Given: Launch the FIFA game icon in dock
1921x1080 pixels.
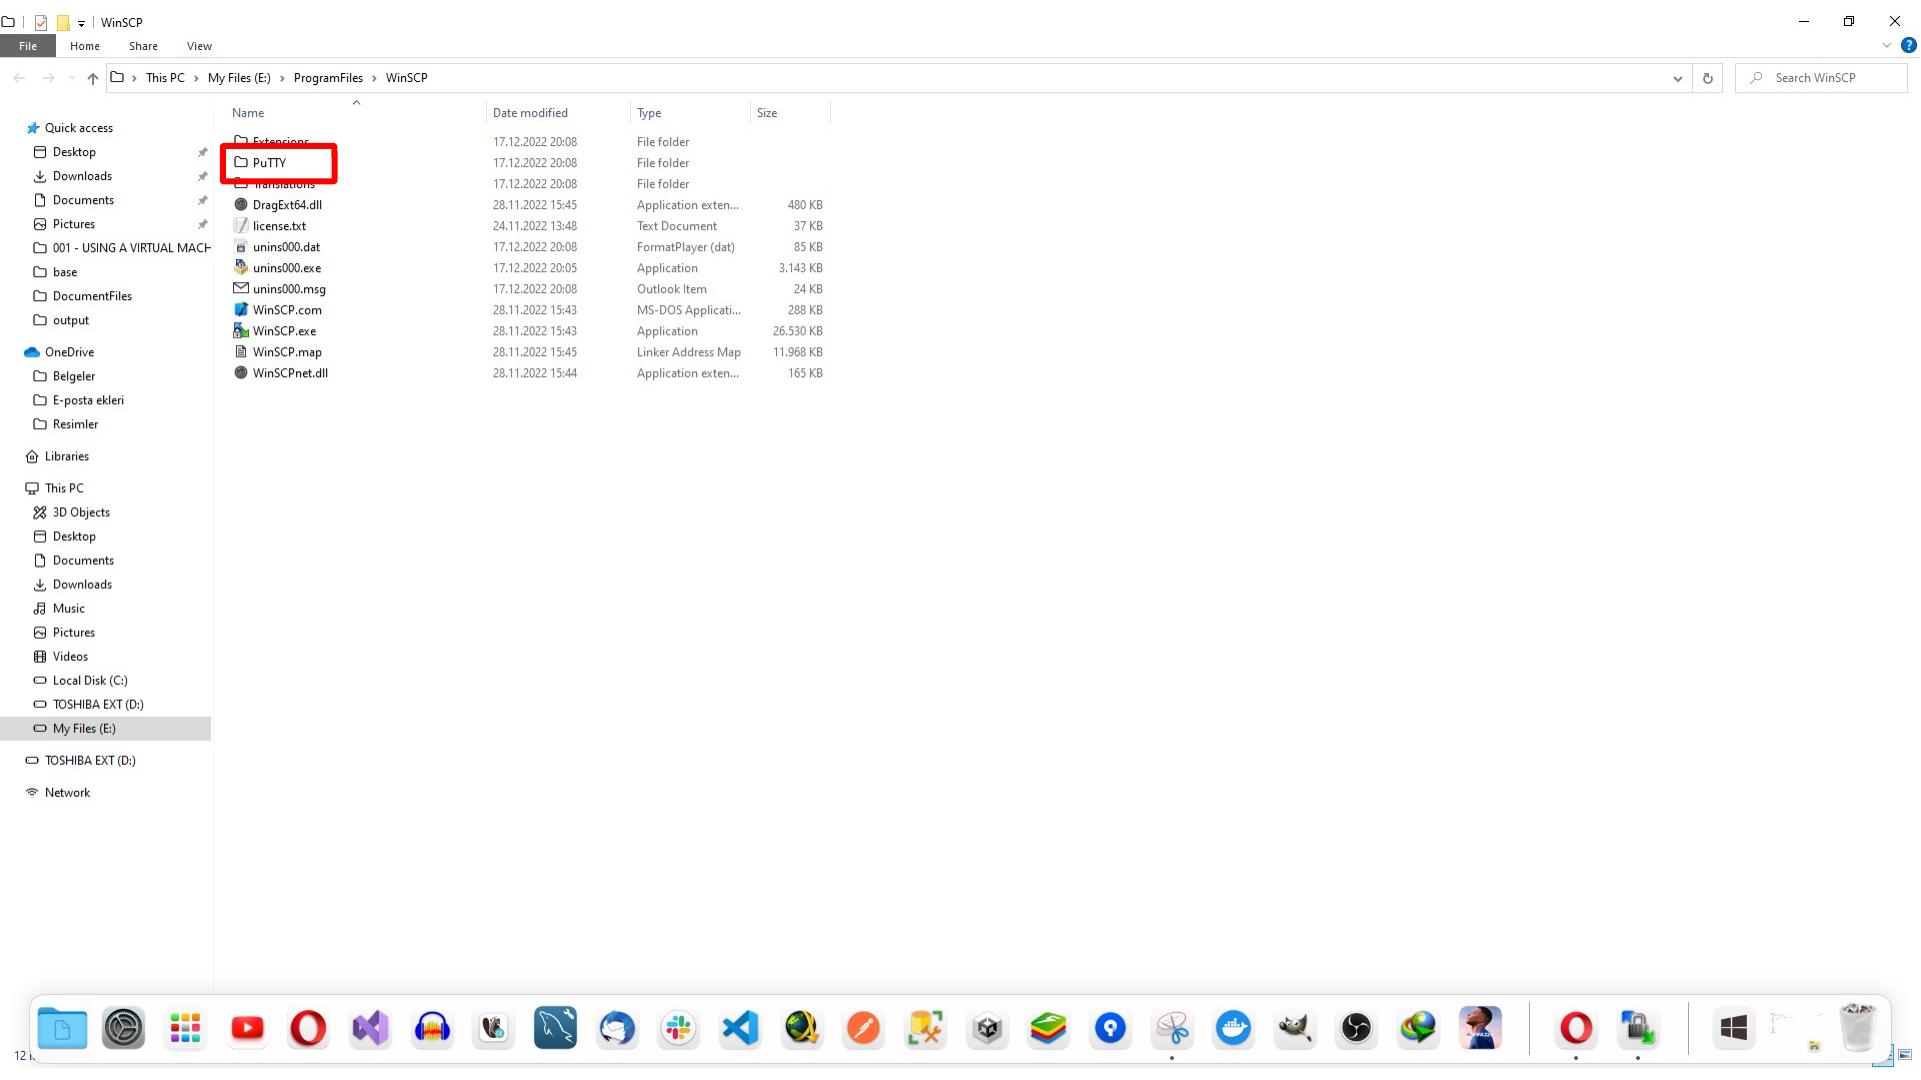Looking at the screenshot, I should tap(1480, 1028).
